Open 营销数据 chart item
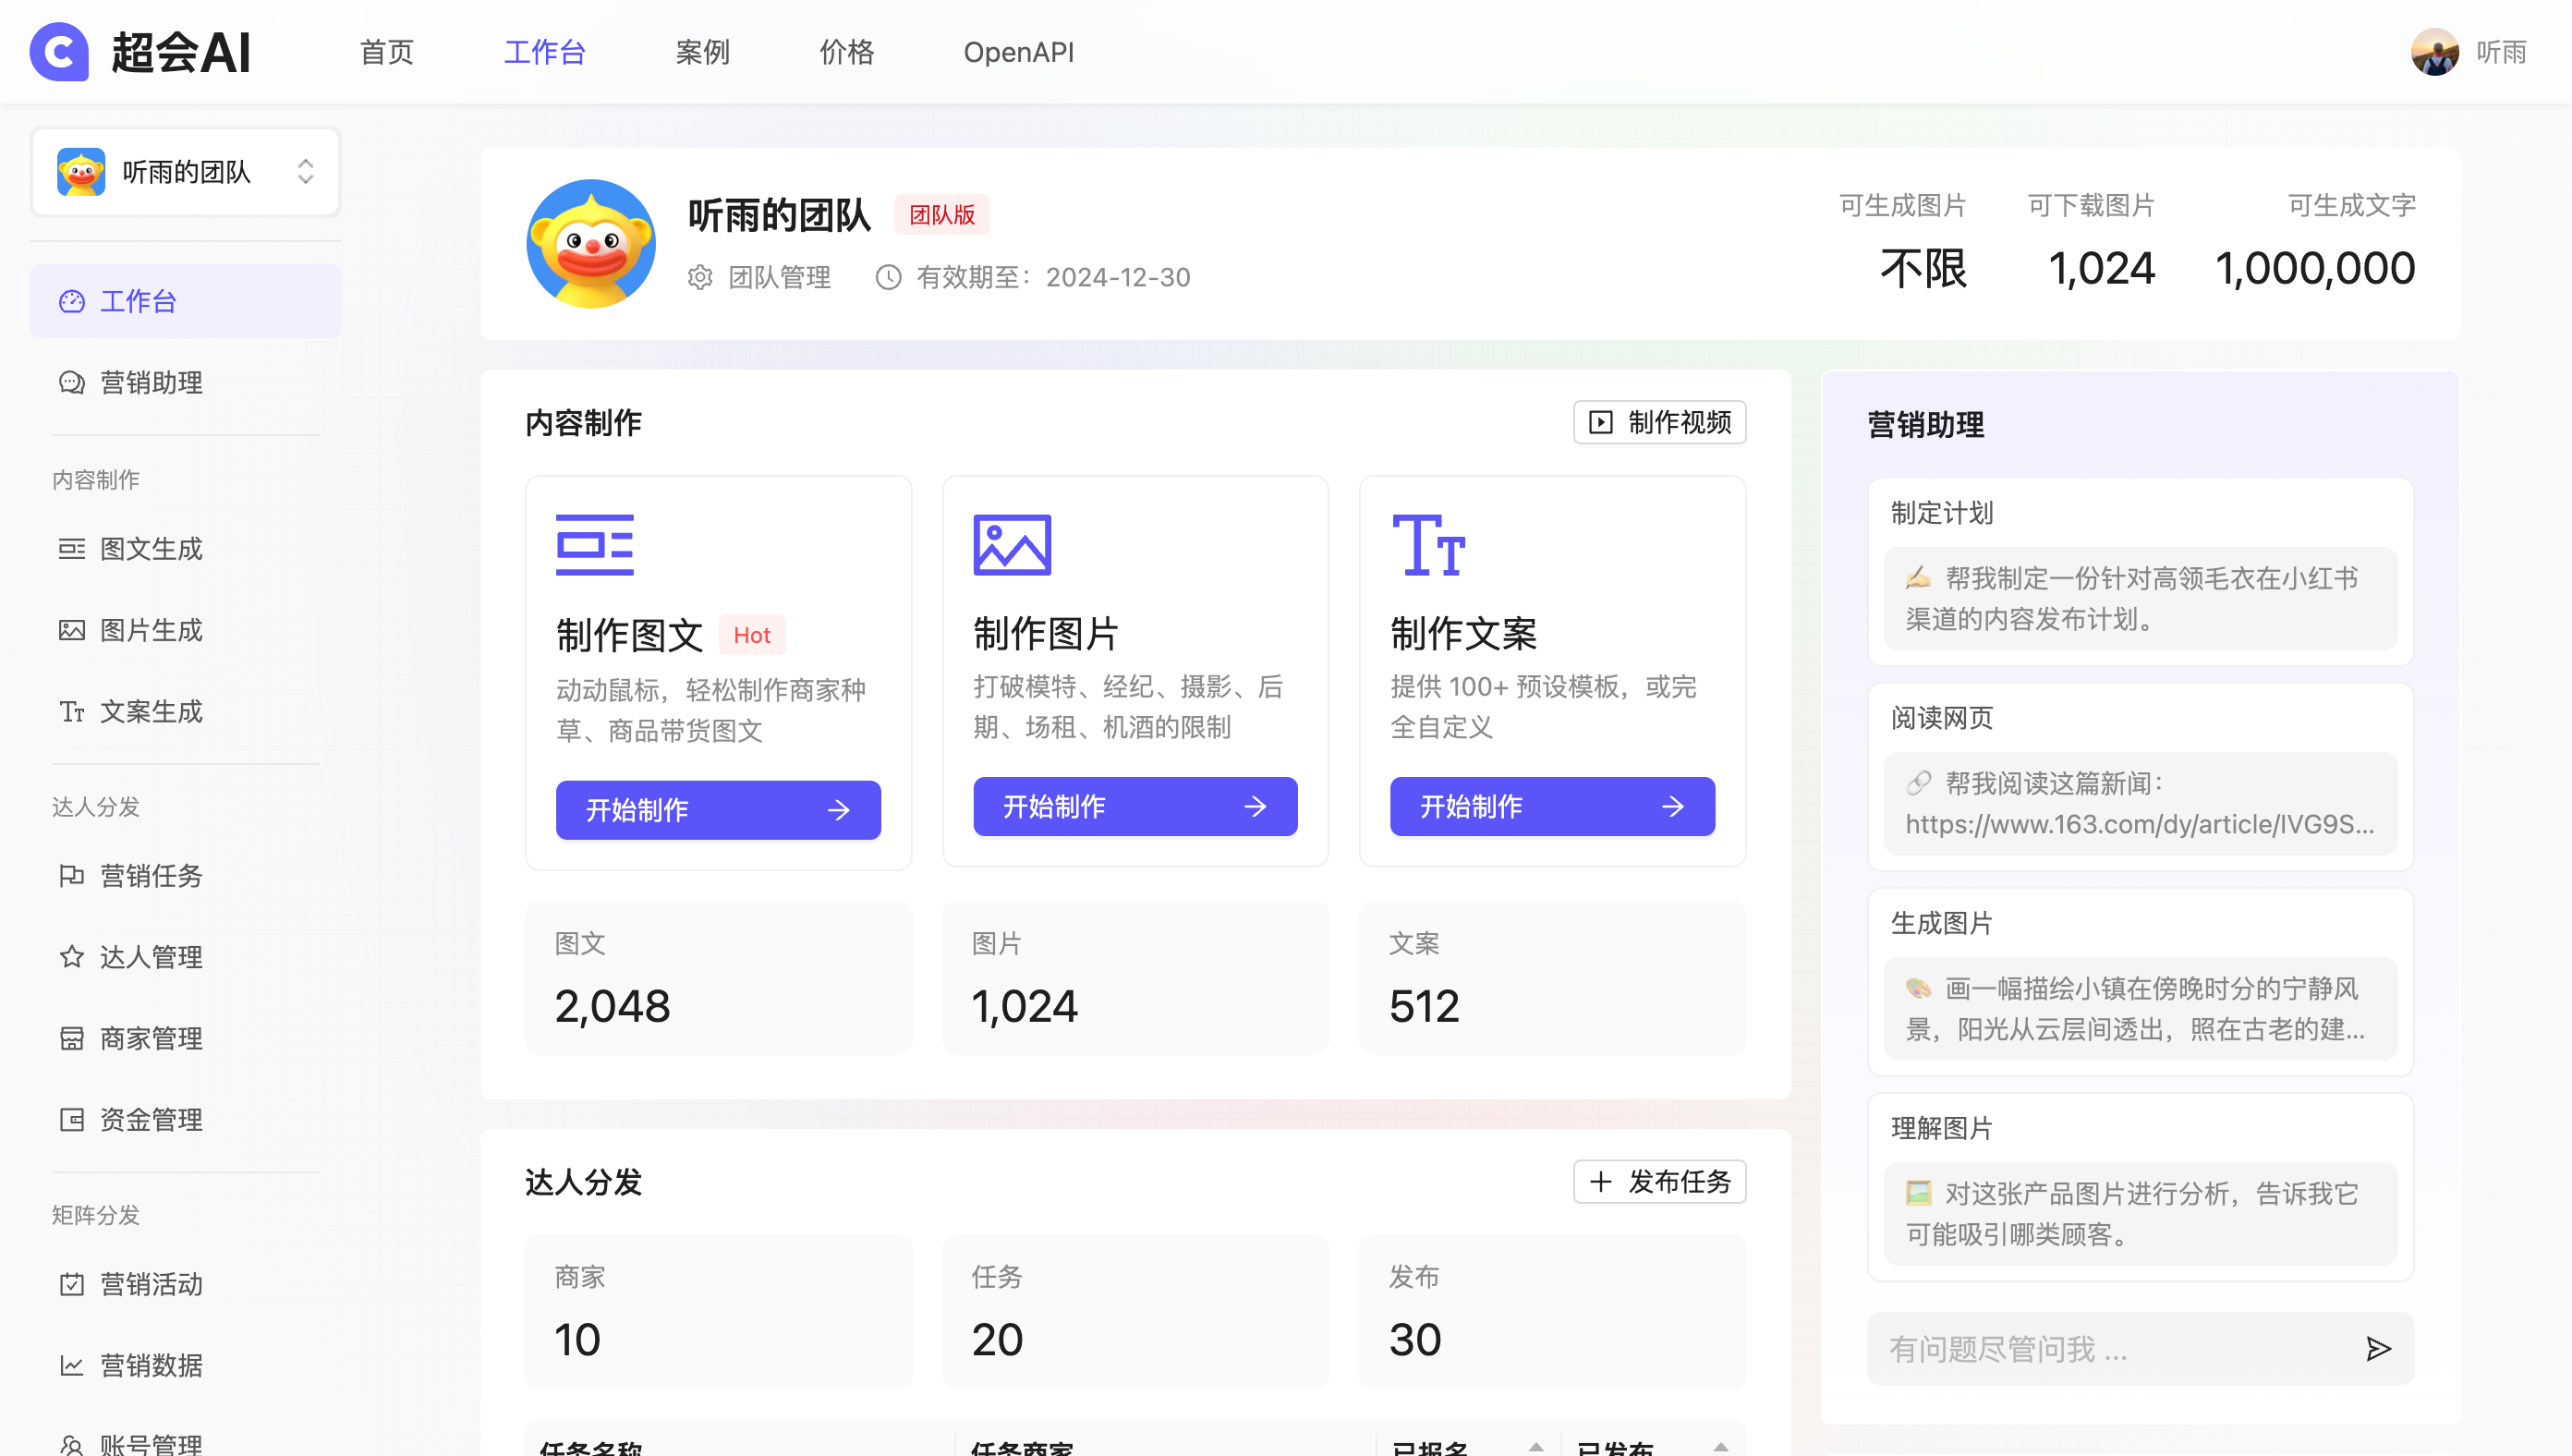Screen dimensions: 2572x1456 click(150, 1365)
